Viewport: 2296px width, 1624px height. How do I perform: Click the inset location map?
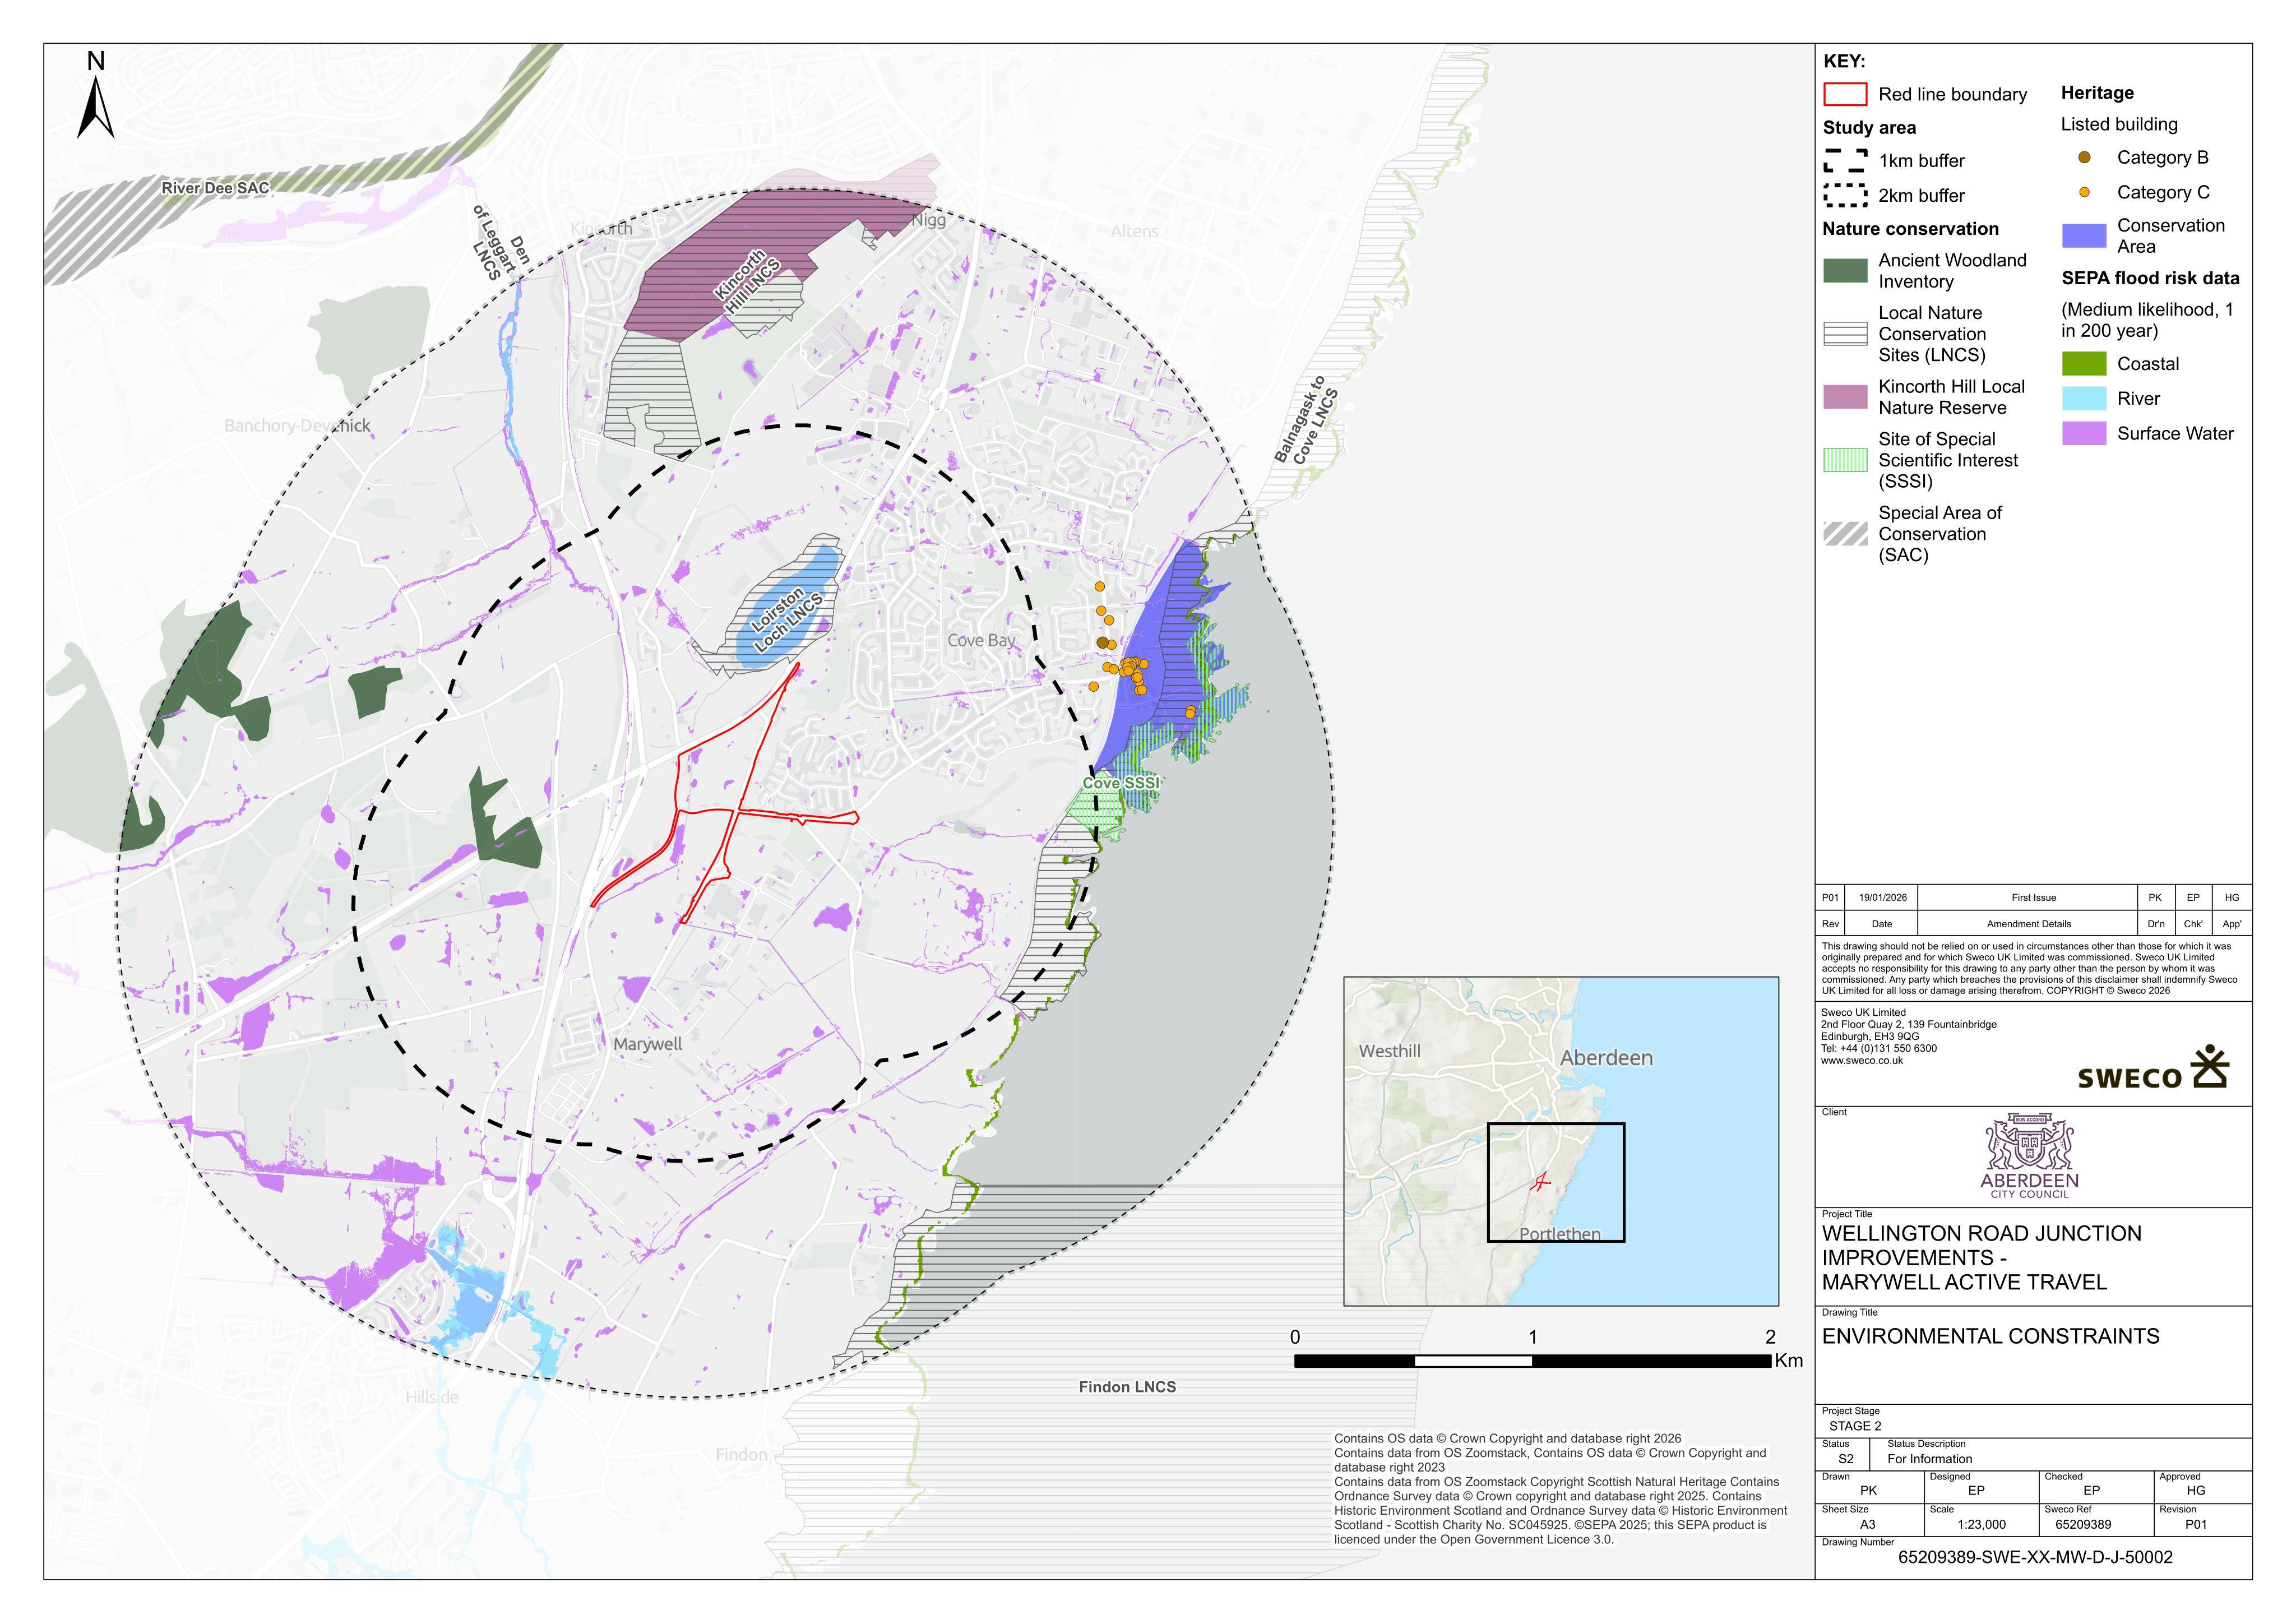pyautogui.click(x=1561, y=1141)
